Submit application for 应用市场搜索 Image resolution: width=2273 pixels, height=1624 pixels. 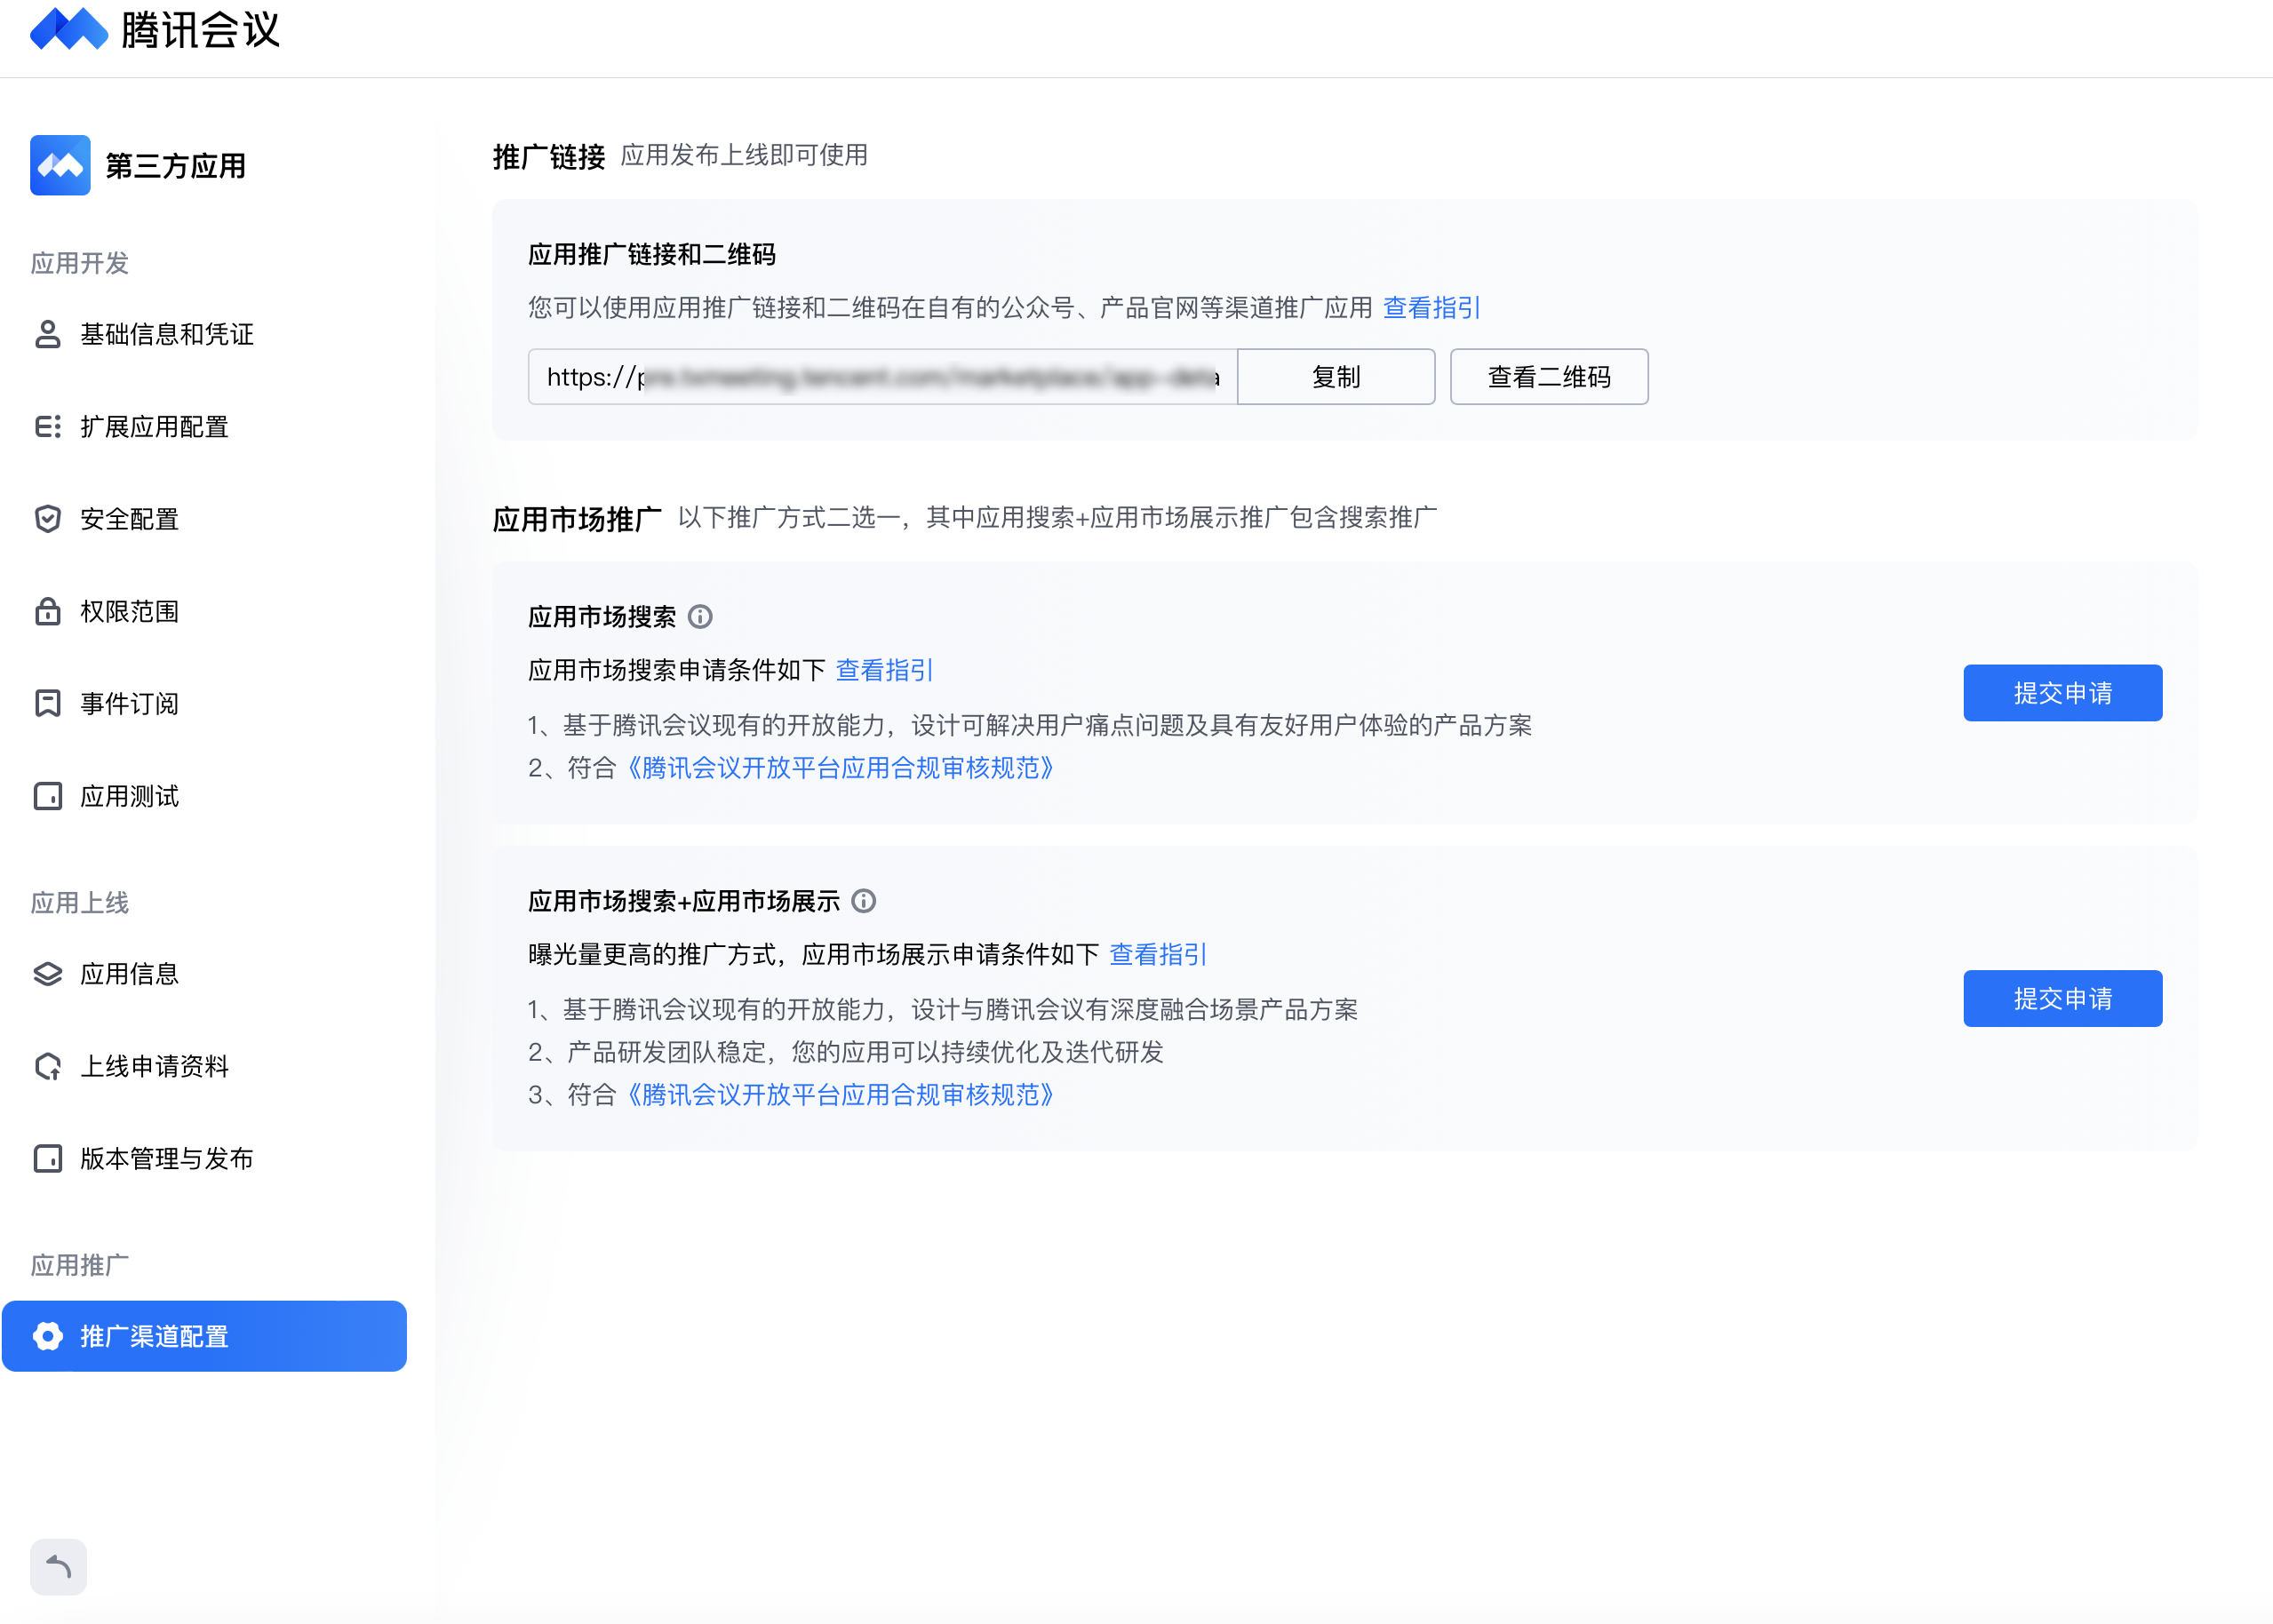pos(2062,693)
